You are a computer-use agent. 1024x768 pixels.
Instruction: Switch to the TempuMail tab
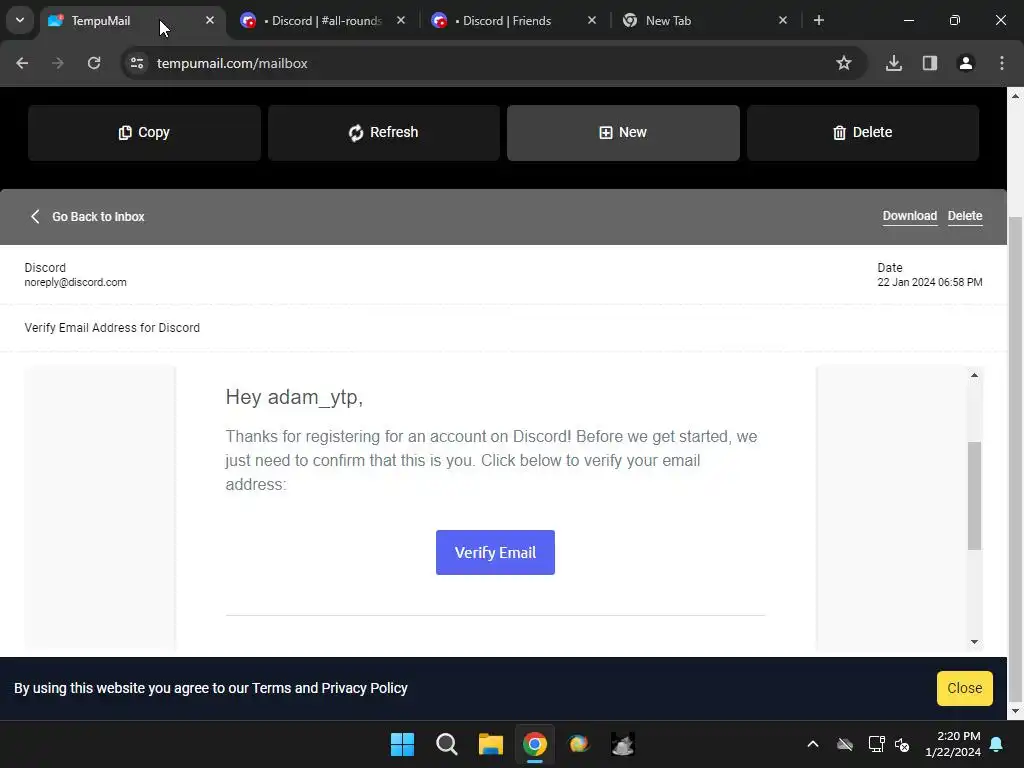pyautogui.click(x=101, y=21)
